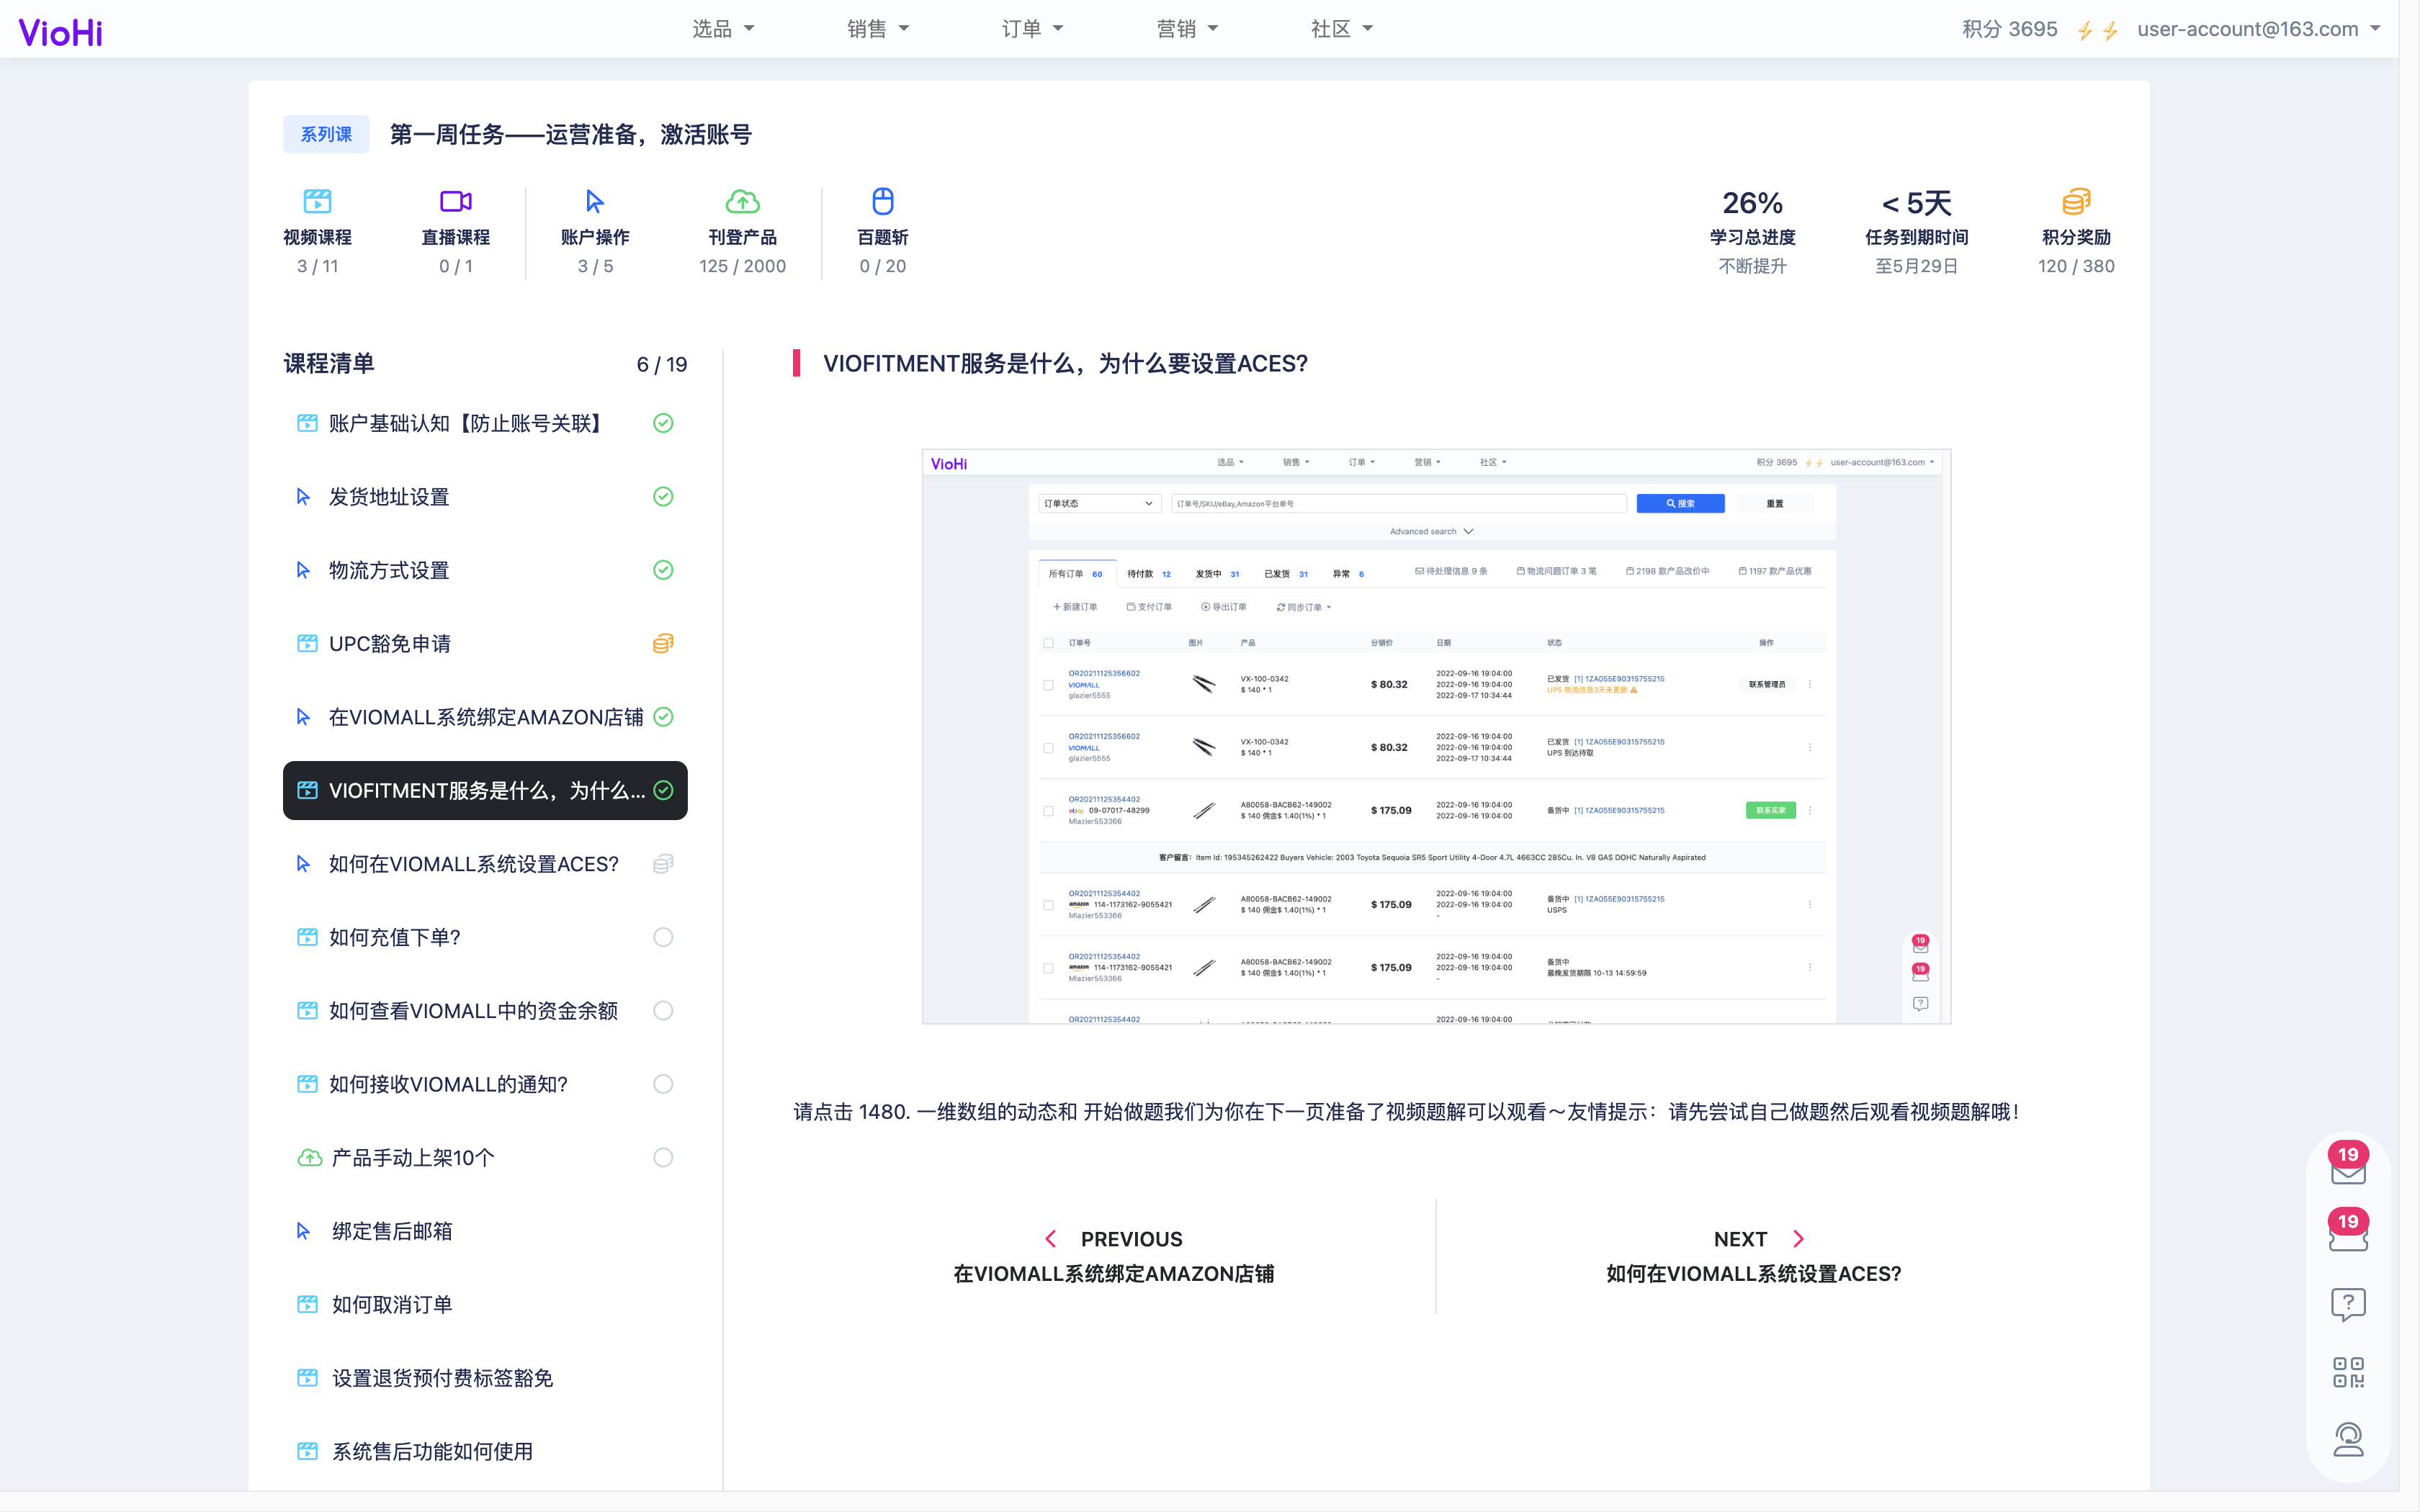
Task: Click the 125 / 2000 listed products count
Action: coord(742,266)
